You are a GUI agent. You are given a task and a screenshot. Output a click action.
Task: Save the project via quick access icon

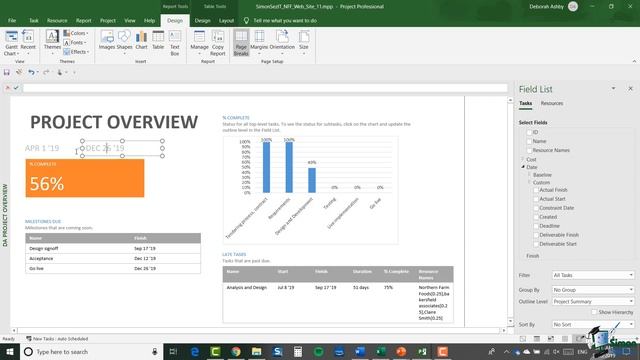click(7, 72)
